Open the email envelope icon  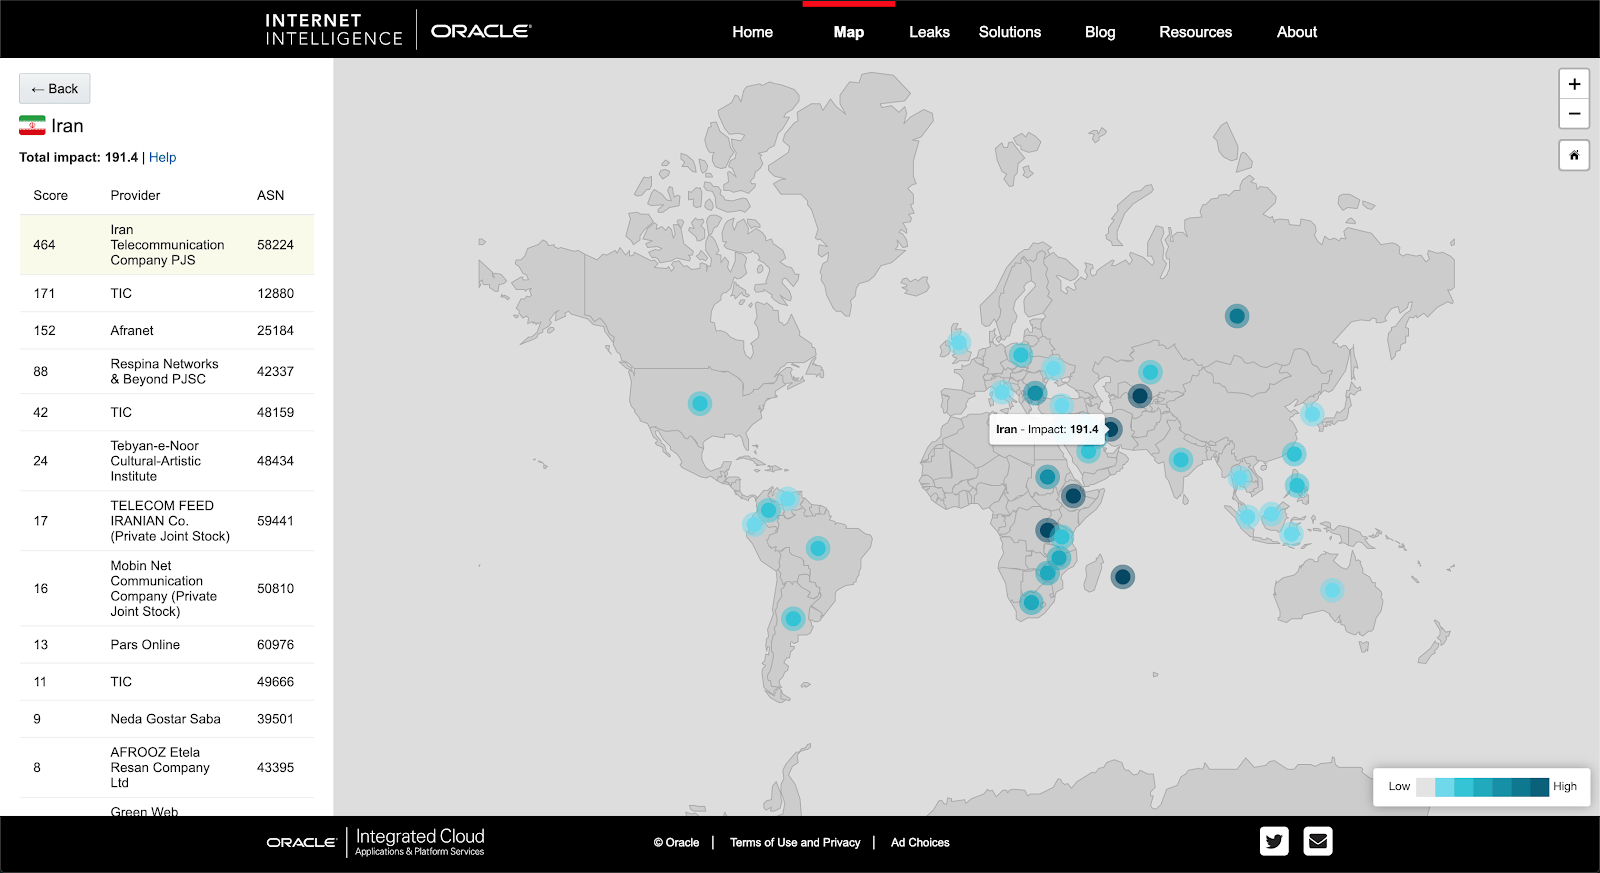1318,841
